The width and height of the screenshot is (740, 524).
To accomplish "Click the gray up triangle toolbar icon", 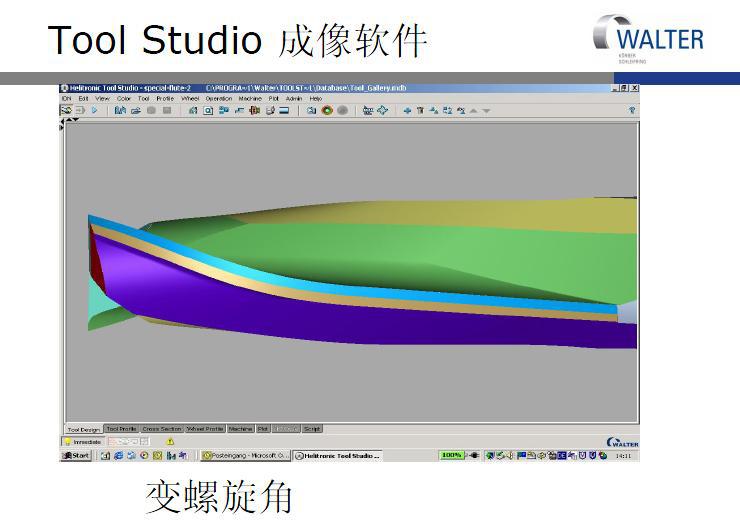I will pos(474,111).
